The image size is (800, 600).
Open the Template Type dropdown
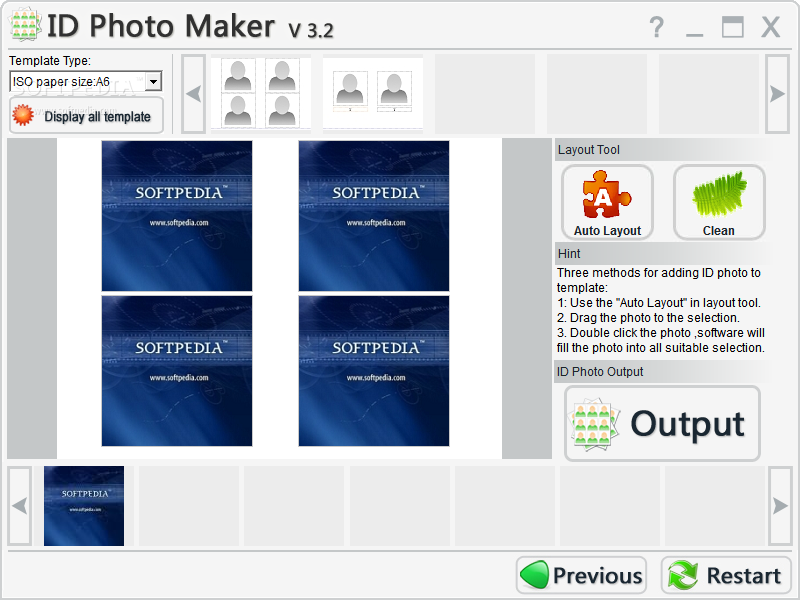pyautogui.click(x=153, y=82)
